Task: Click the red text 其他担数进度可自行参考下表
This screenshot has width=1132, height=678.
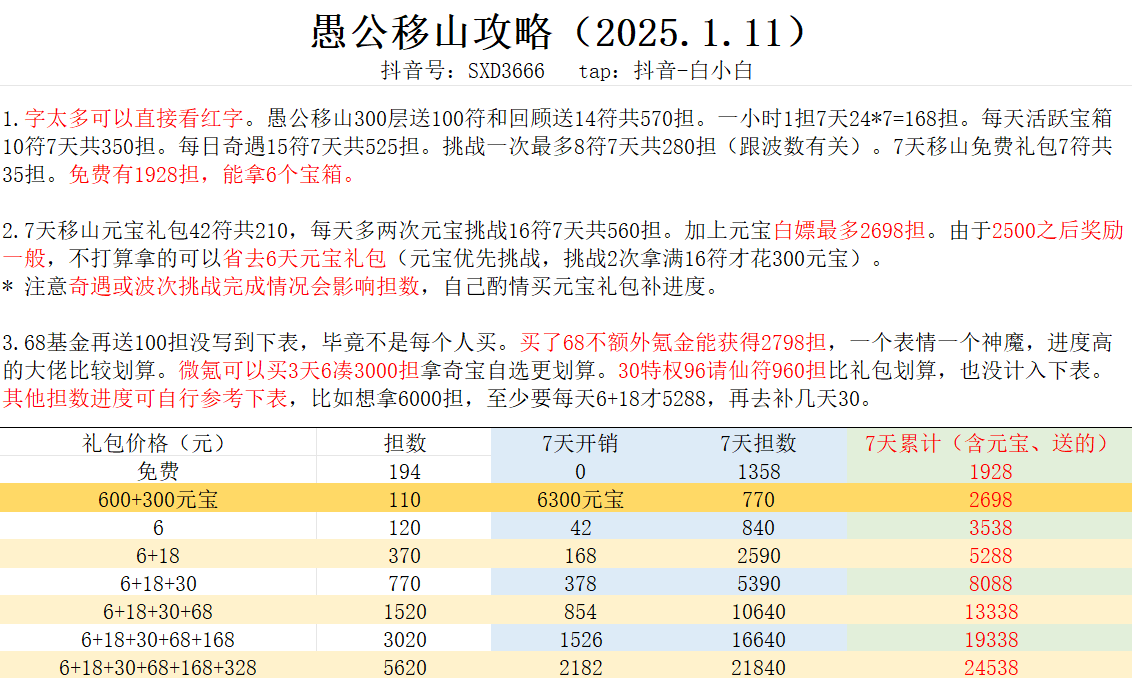Action: pyautogui.click(x=145, y=399)
